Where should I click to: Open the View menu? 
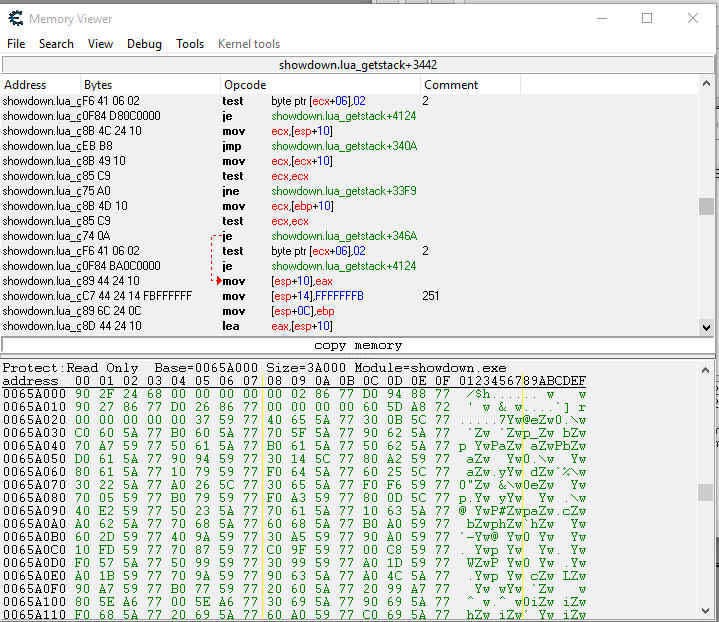coord(100,44)
